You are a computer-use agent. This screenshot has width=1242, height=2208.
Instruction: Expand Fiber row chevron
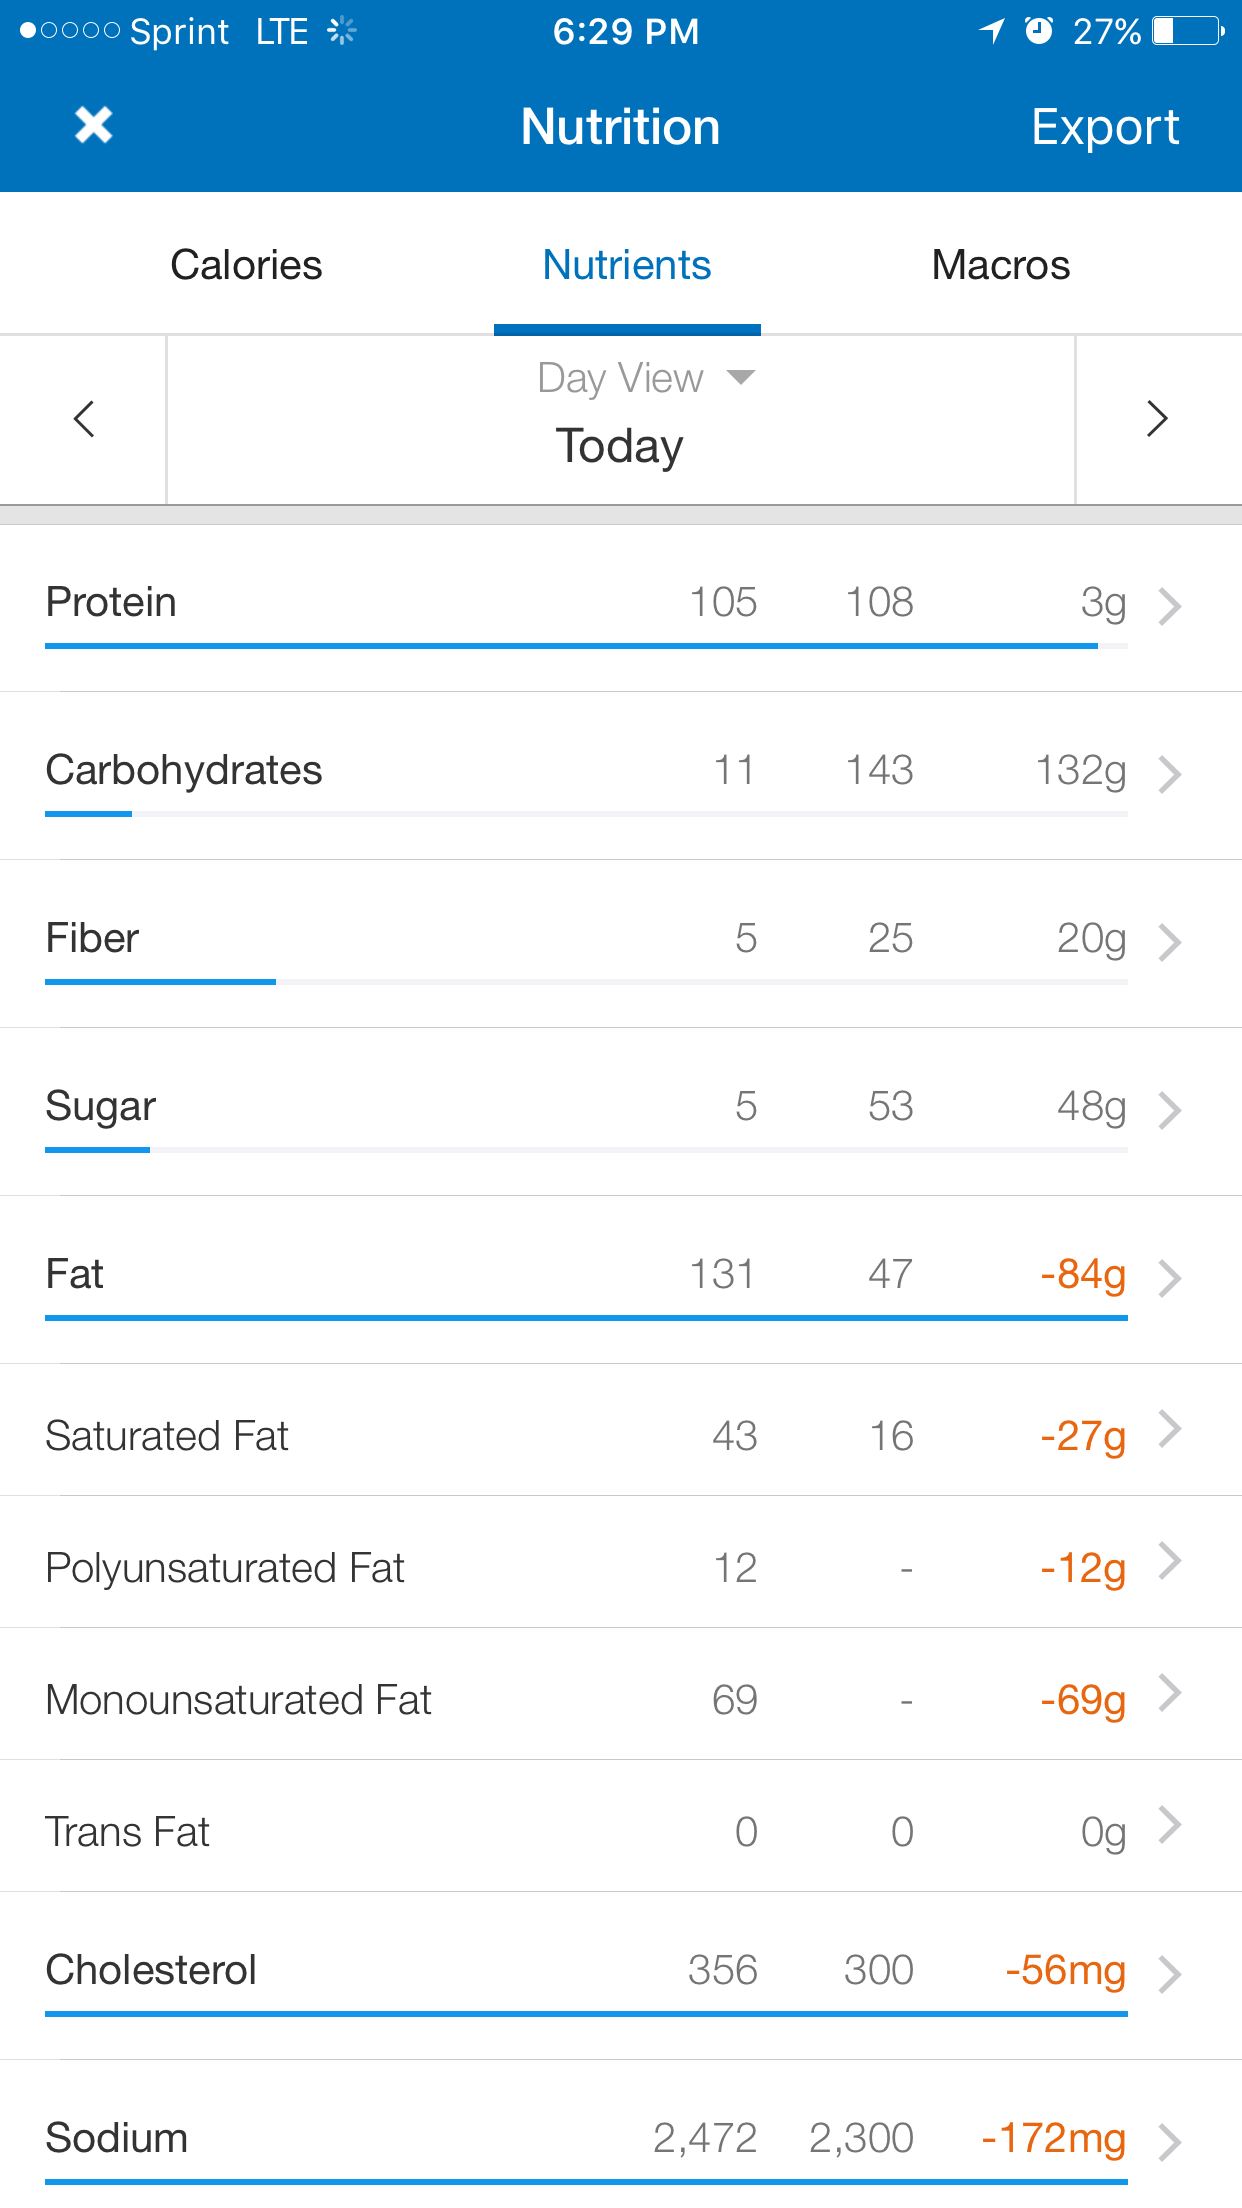[1169, 942]
